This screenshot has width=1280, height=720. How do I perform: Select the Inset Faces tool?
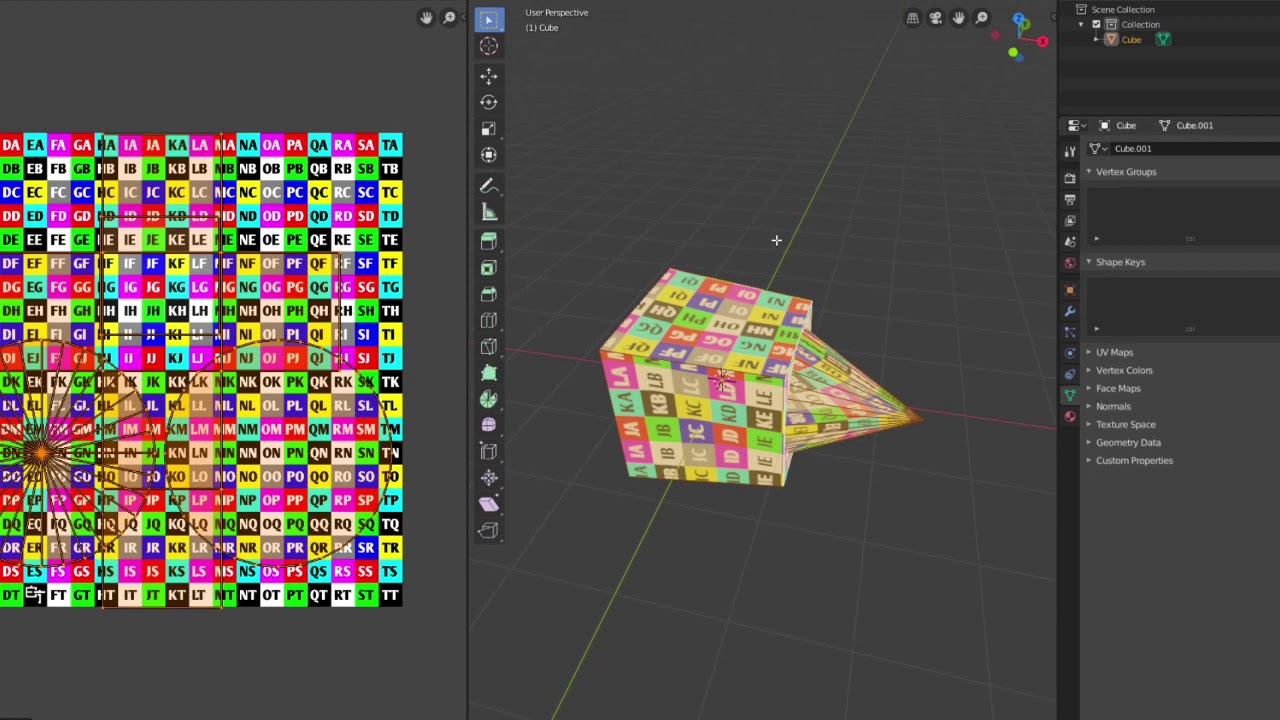(x=488, y=268)
